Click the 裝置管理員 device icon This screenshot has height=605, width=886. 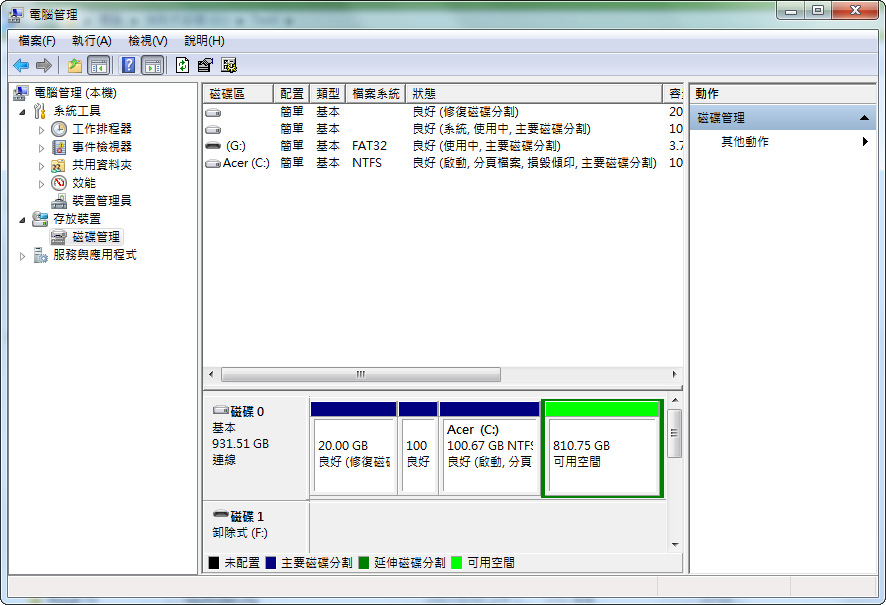pos(59,201)
